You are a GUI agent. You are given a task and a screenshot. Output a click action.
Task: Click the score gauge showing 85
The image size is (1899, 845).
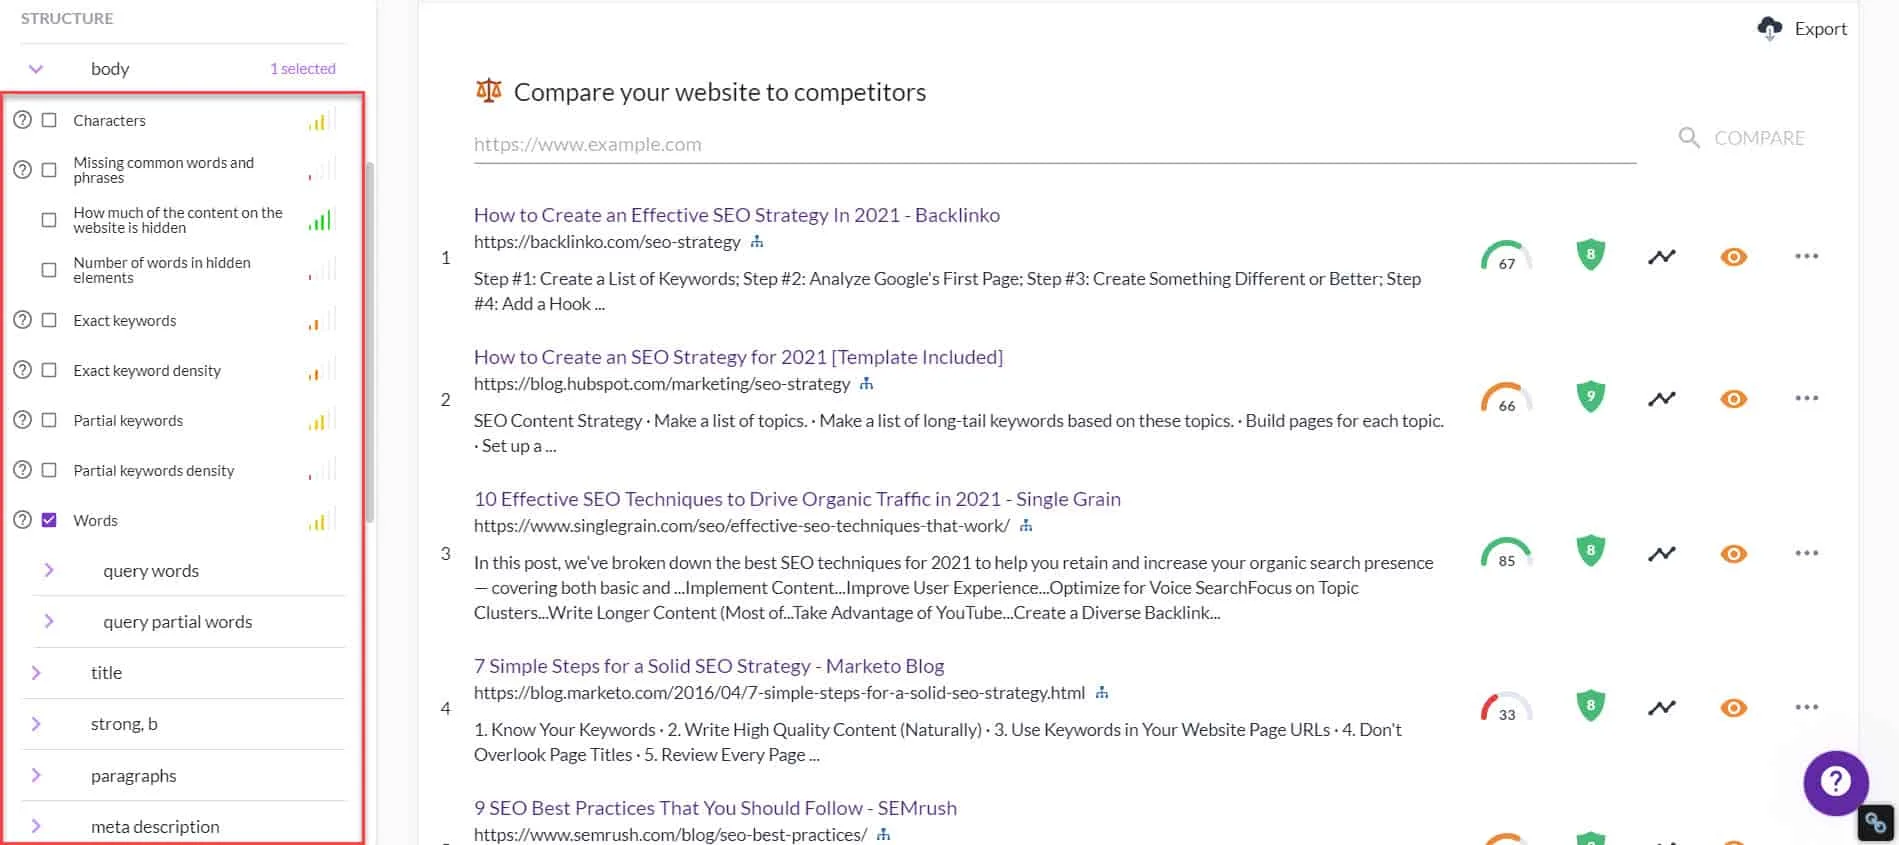1506,553
